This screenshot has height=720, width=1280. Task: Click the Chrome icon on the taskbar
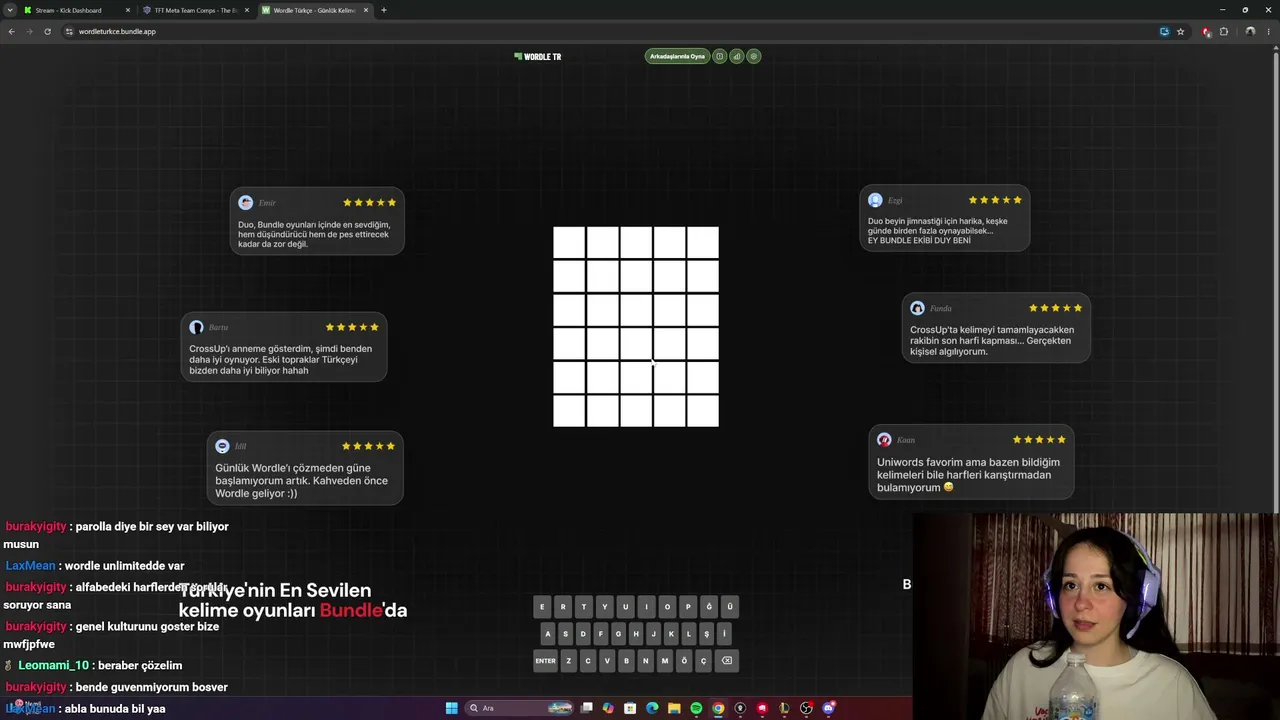(718, 708)
